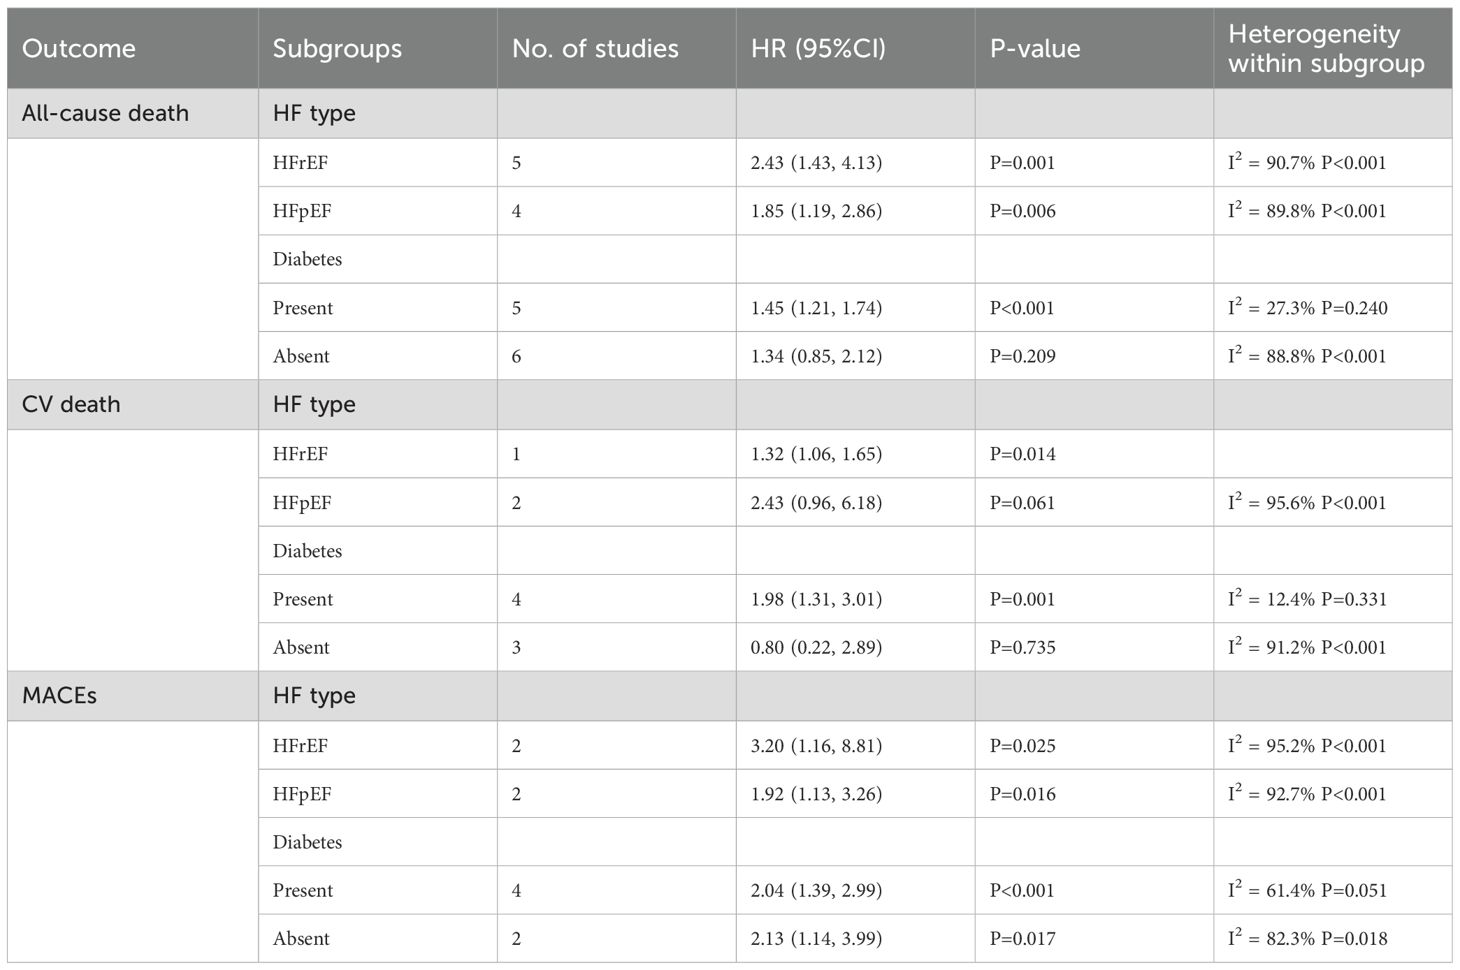Viewport: 1460px width, 970px height.
Task: Click the P=0.735 cell
Action: pyautogui.click(x=1022, y=647)
